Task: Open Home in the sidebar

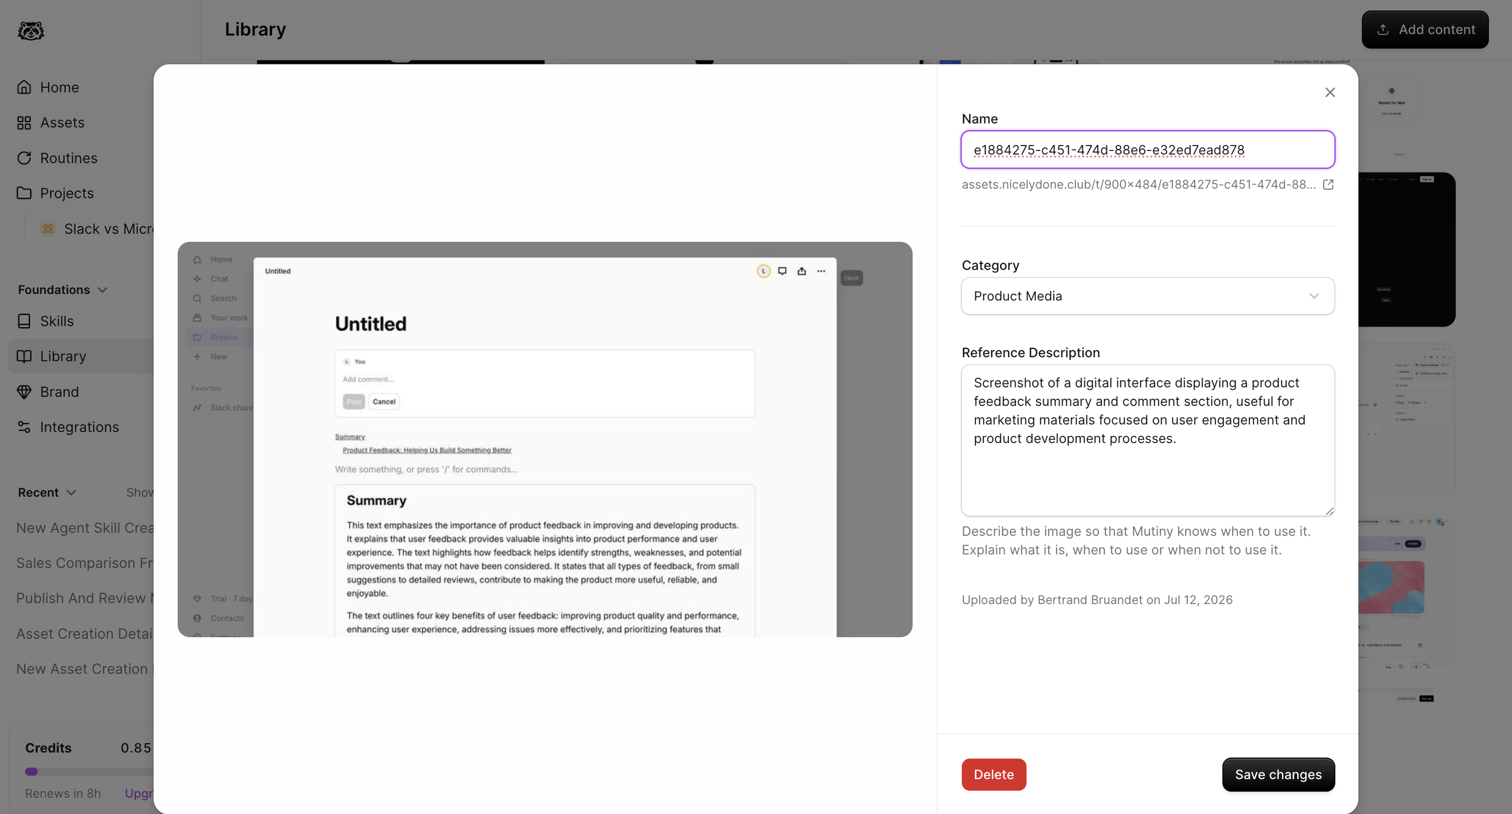Action: pyautogui.click(x=59, y=87)
